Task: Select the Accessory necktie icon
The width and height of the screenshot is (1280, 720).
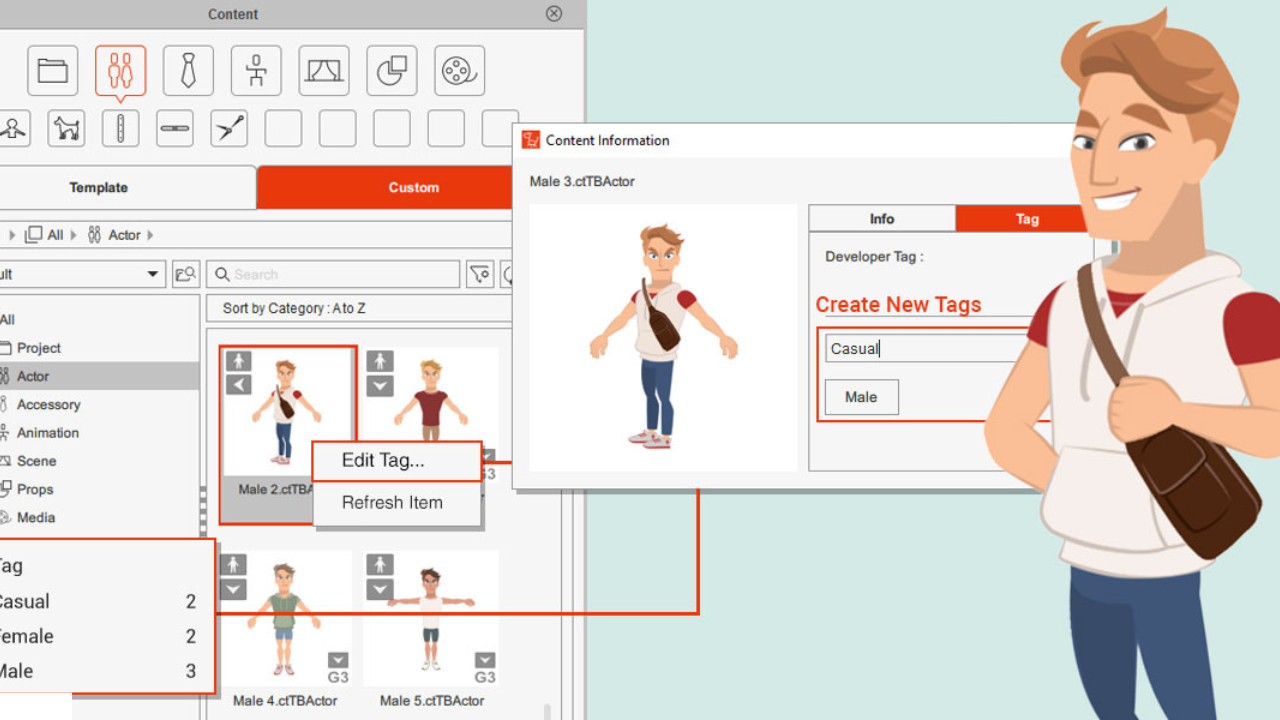Action: (188, 71)
